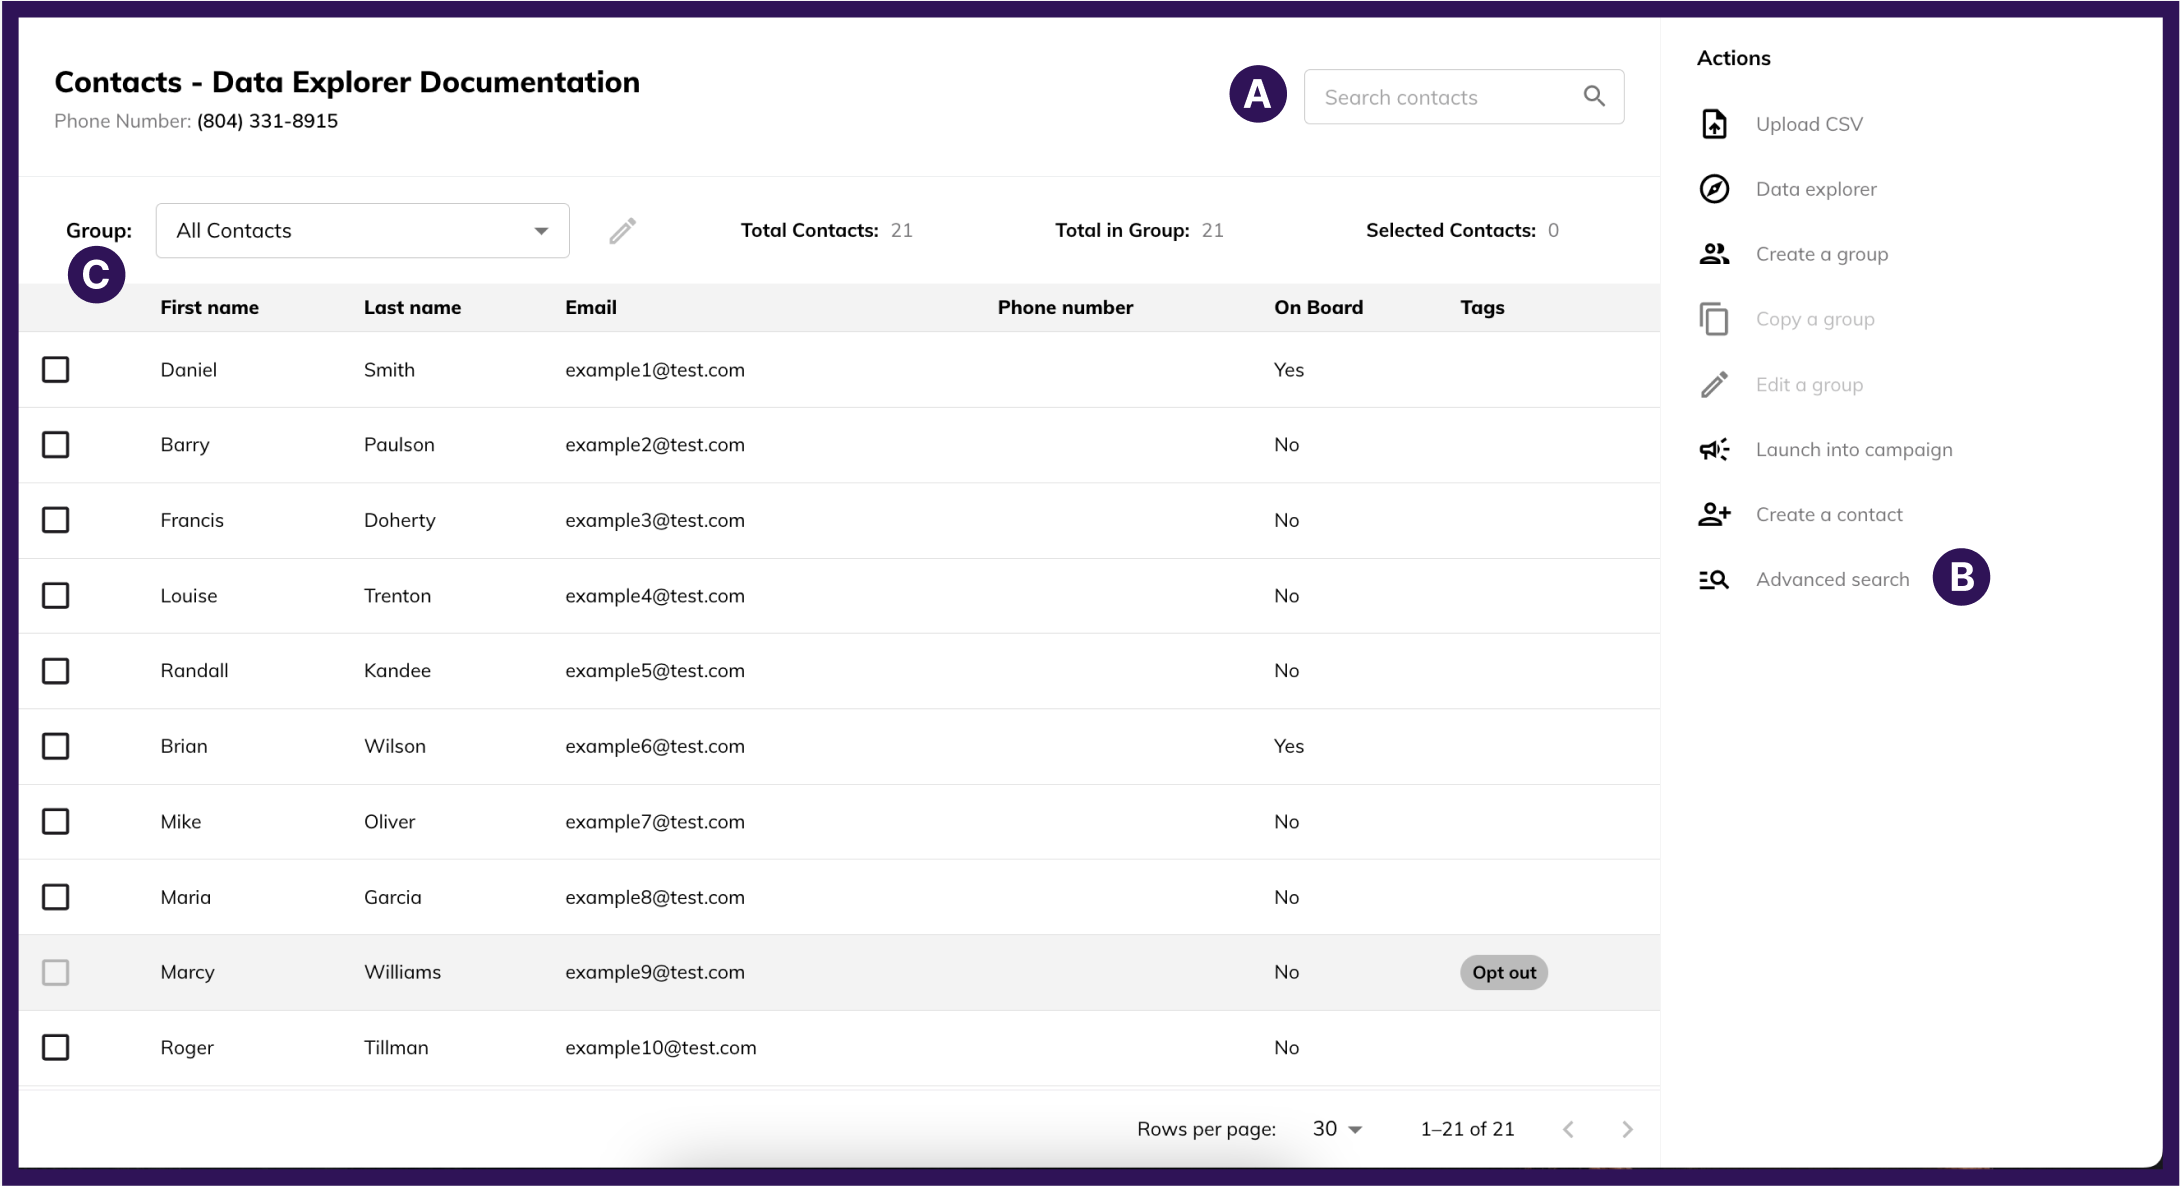
Task: Click the Launch into campaign megaphone icon
Action: pyautogui.click(x=1714, y=450)
